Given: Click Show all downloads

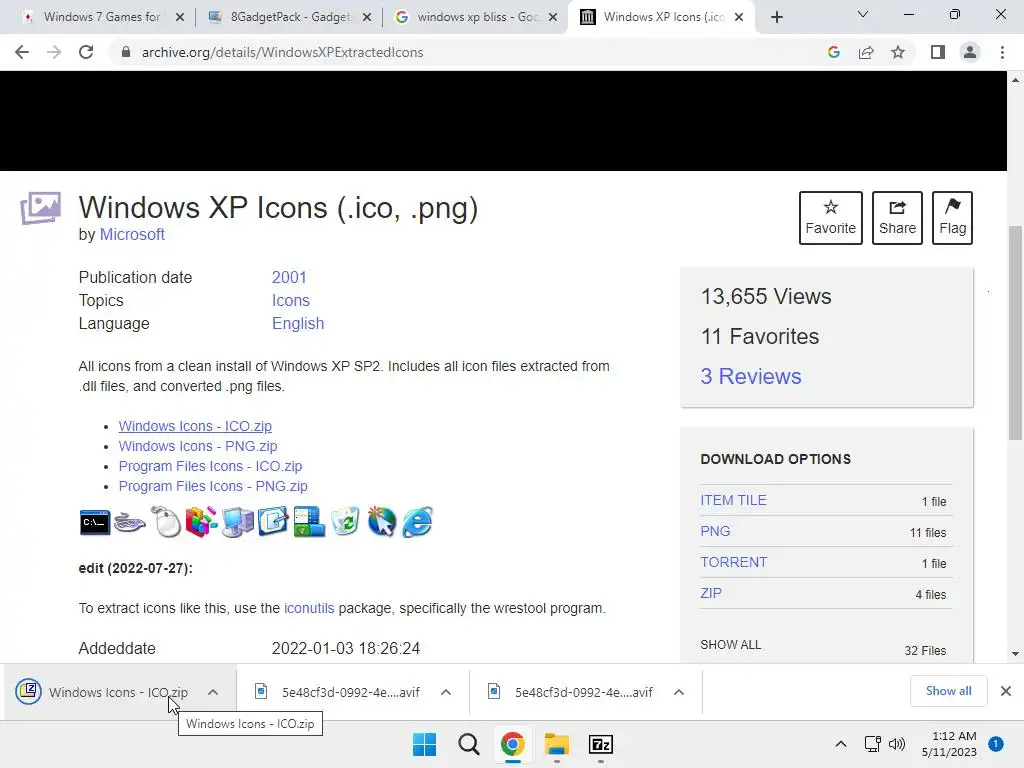Looking at the screenshot, I should pos(948,691).
